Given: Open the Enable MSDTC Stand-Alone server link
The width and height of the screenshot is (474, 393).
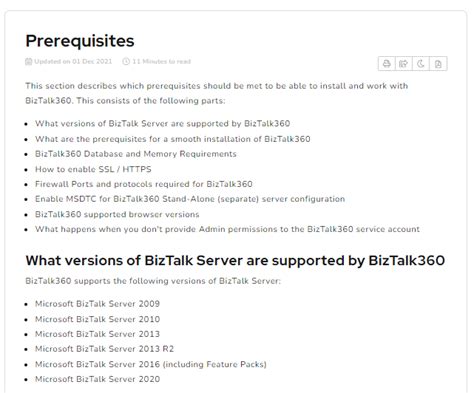Looking at the screenshot, I should point(190,199).
